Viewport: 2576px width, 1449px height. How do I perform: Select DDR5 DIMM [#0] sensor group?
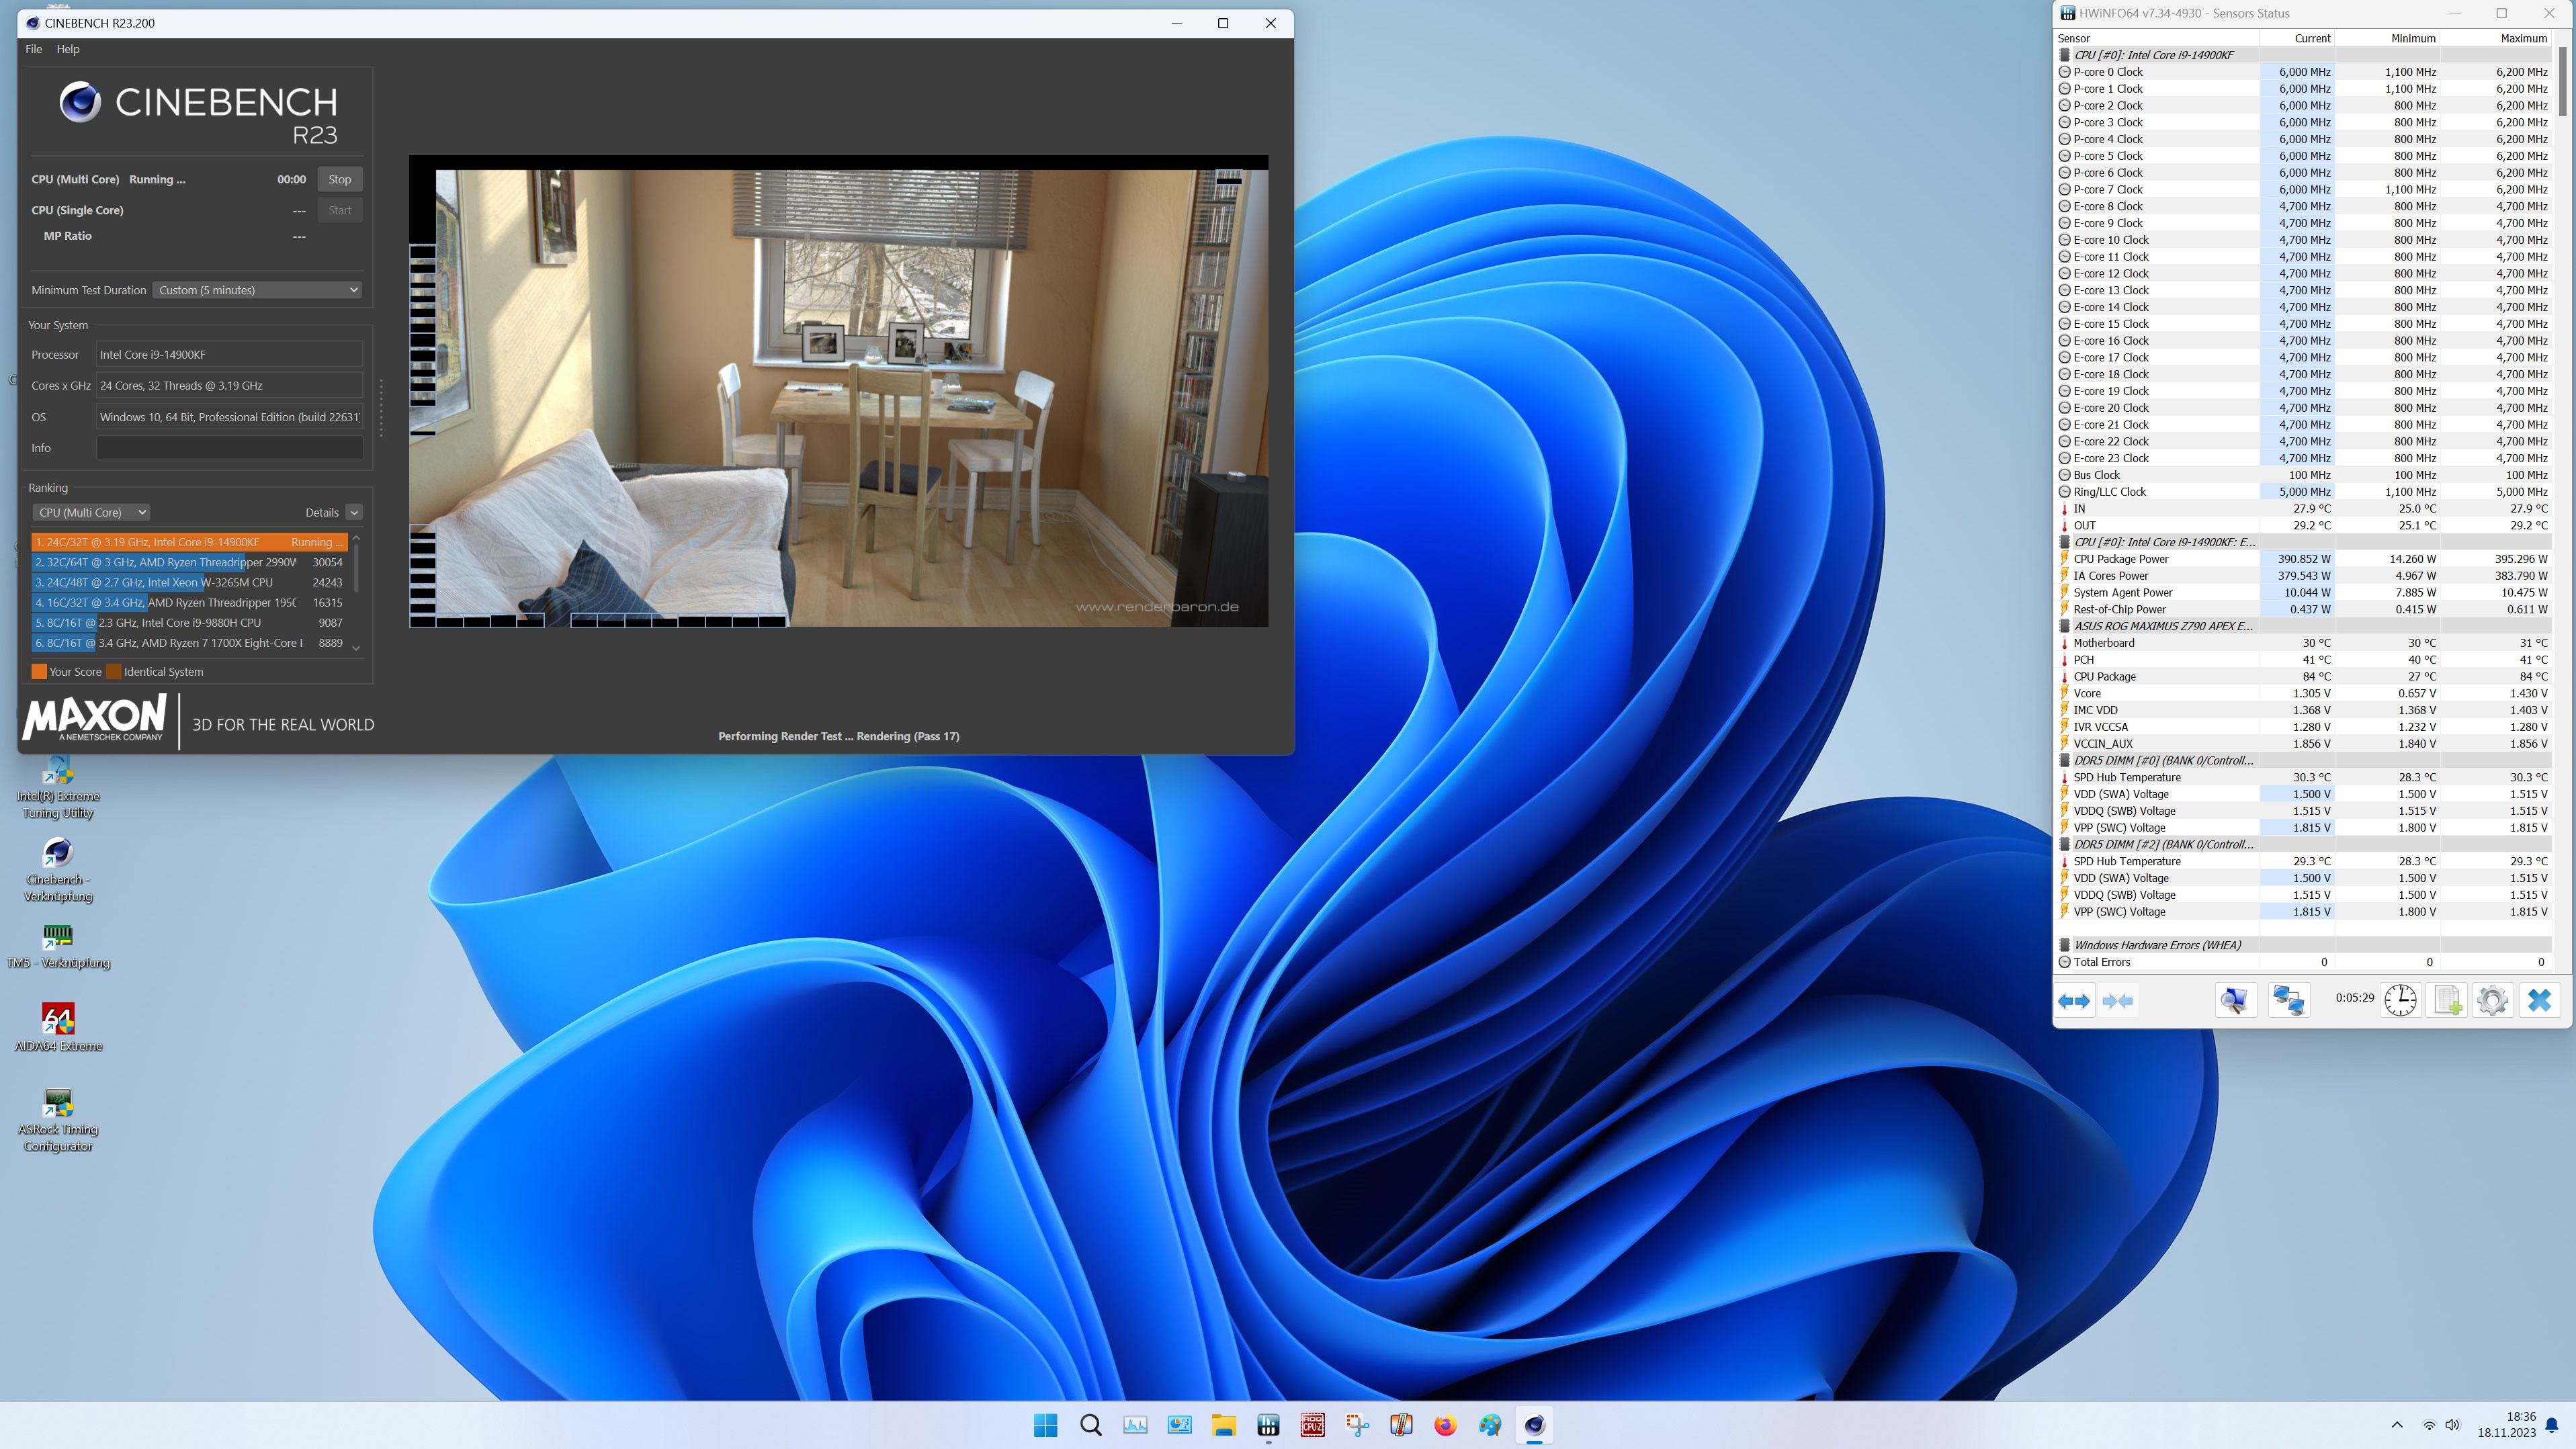(x=2304, y=760)
